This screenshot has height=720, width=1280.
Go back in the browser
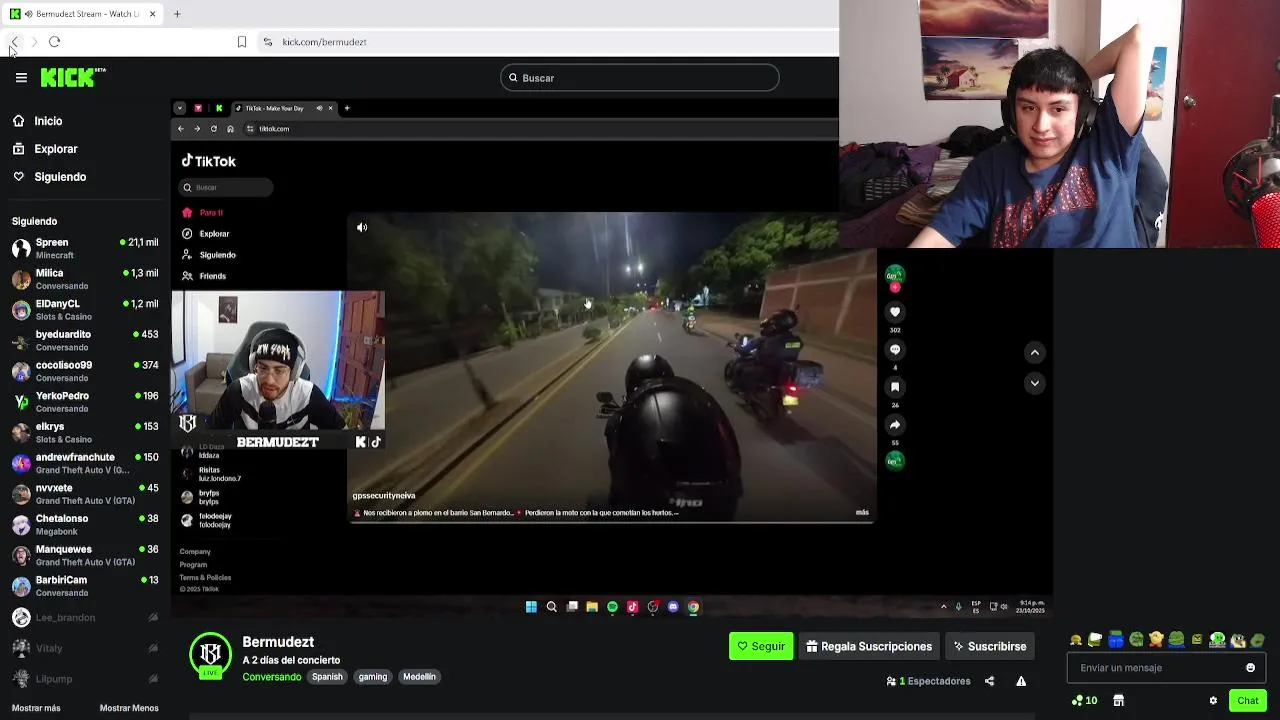[14, 42]
